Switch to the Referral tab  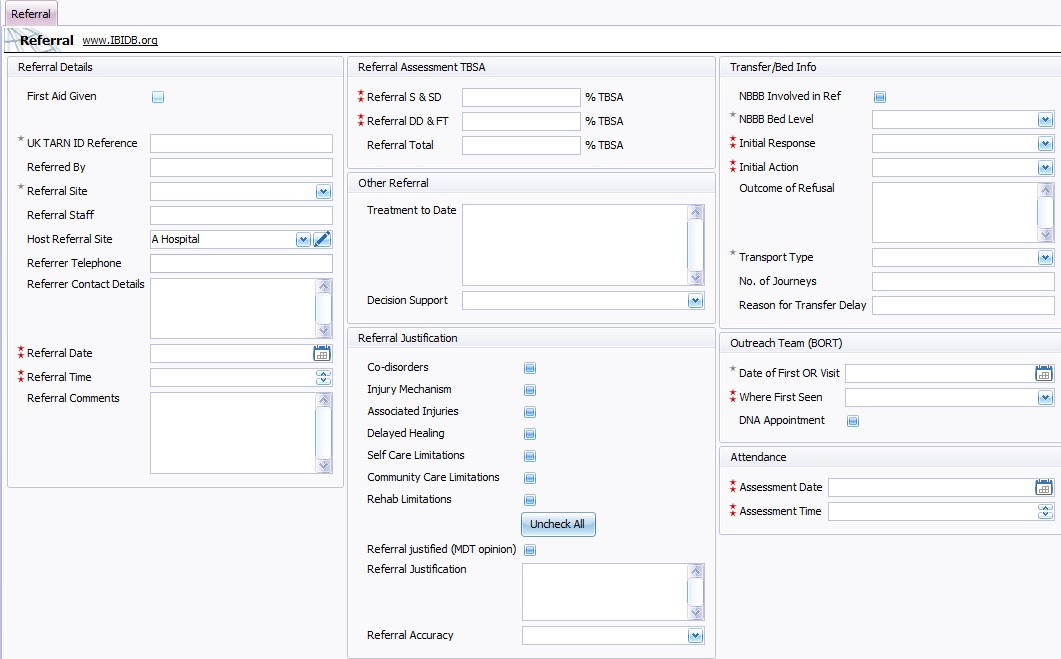(x=30, y=13)
